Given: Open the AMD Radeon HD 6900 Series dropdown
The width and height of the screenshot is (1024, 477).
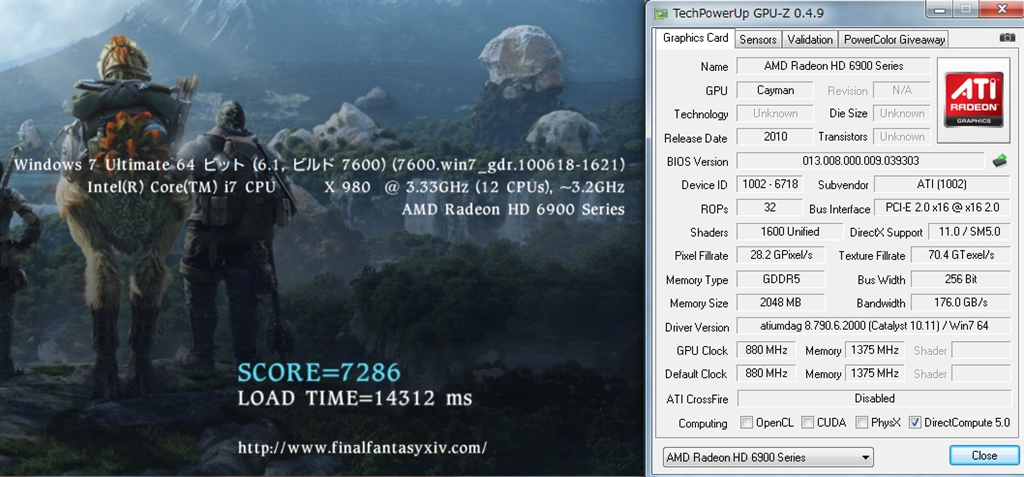Looking at the screenshot, I should [768, 457].
